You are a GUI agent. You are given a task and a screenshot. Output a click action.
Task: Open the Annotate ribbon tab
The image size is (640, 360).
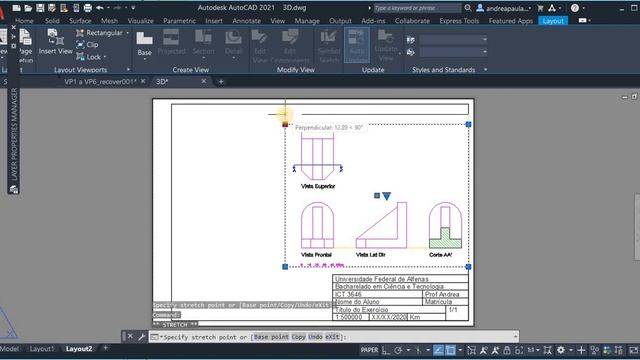[x=247, y=20]
